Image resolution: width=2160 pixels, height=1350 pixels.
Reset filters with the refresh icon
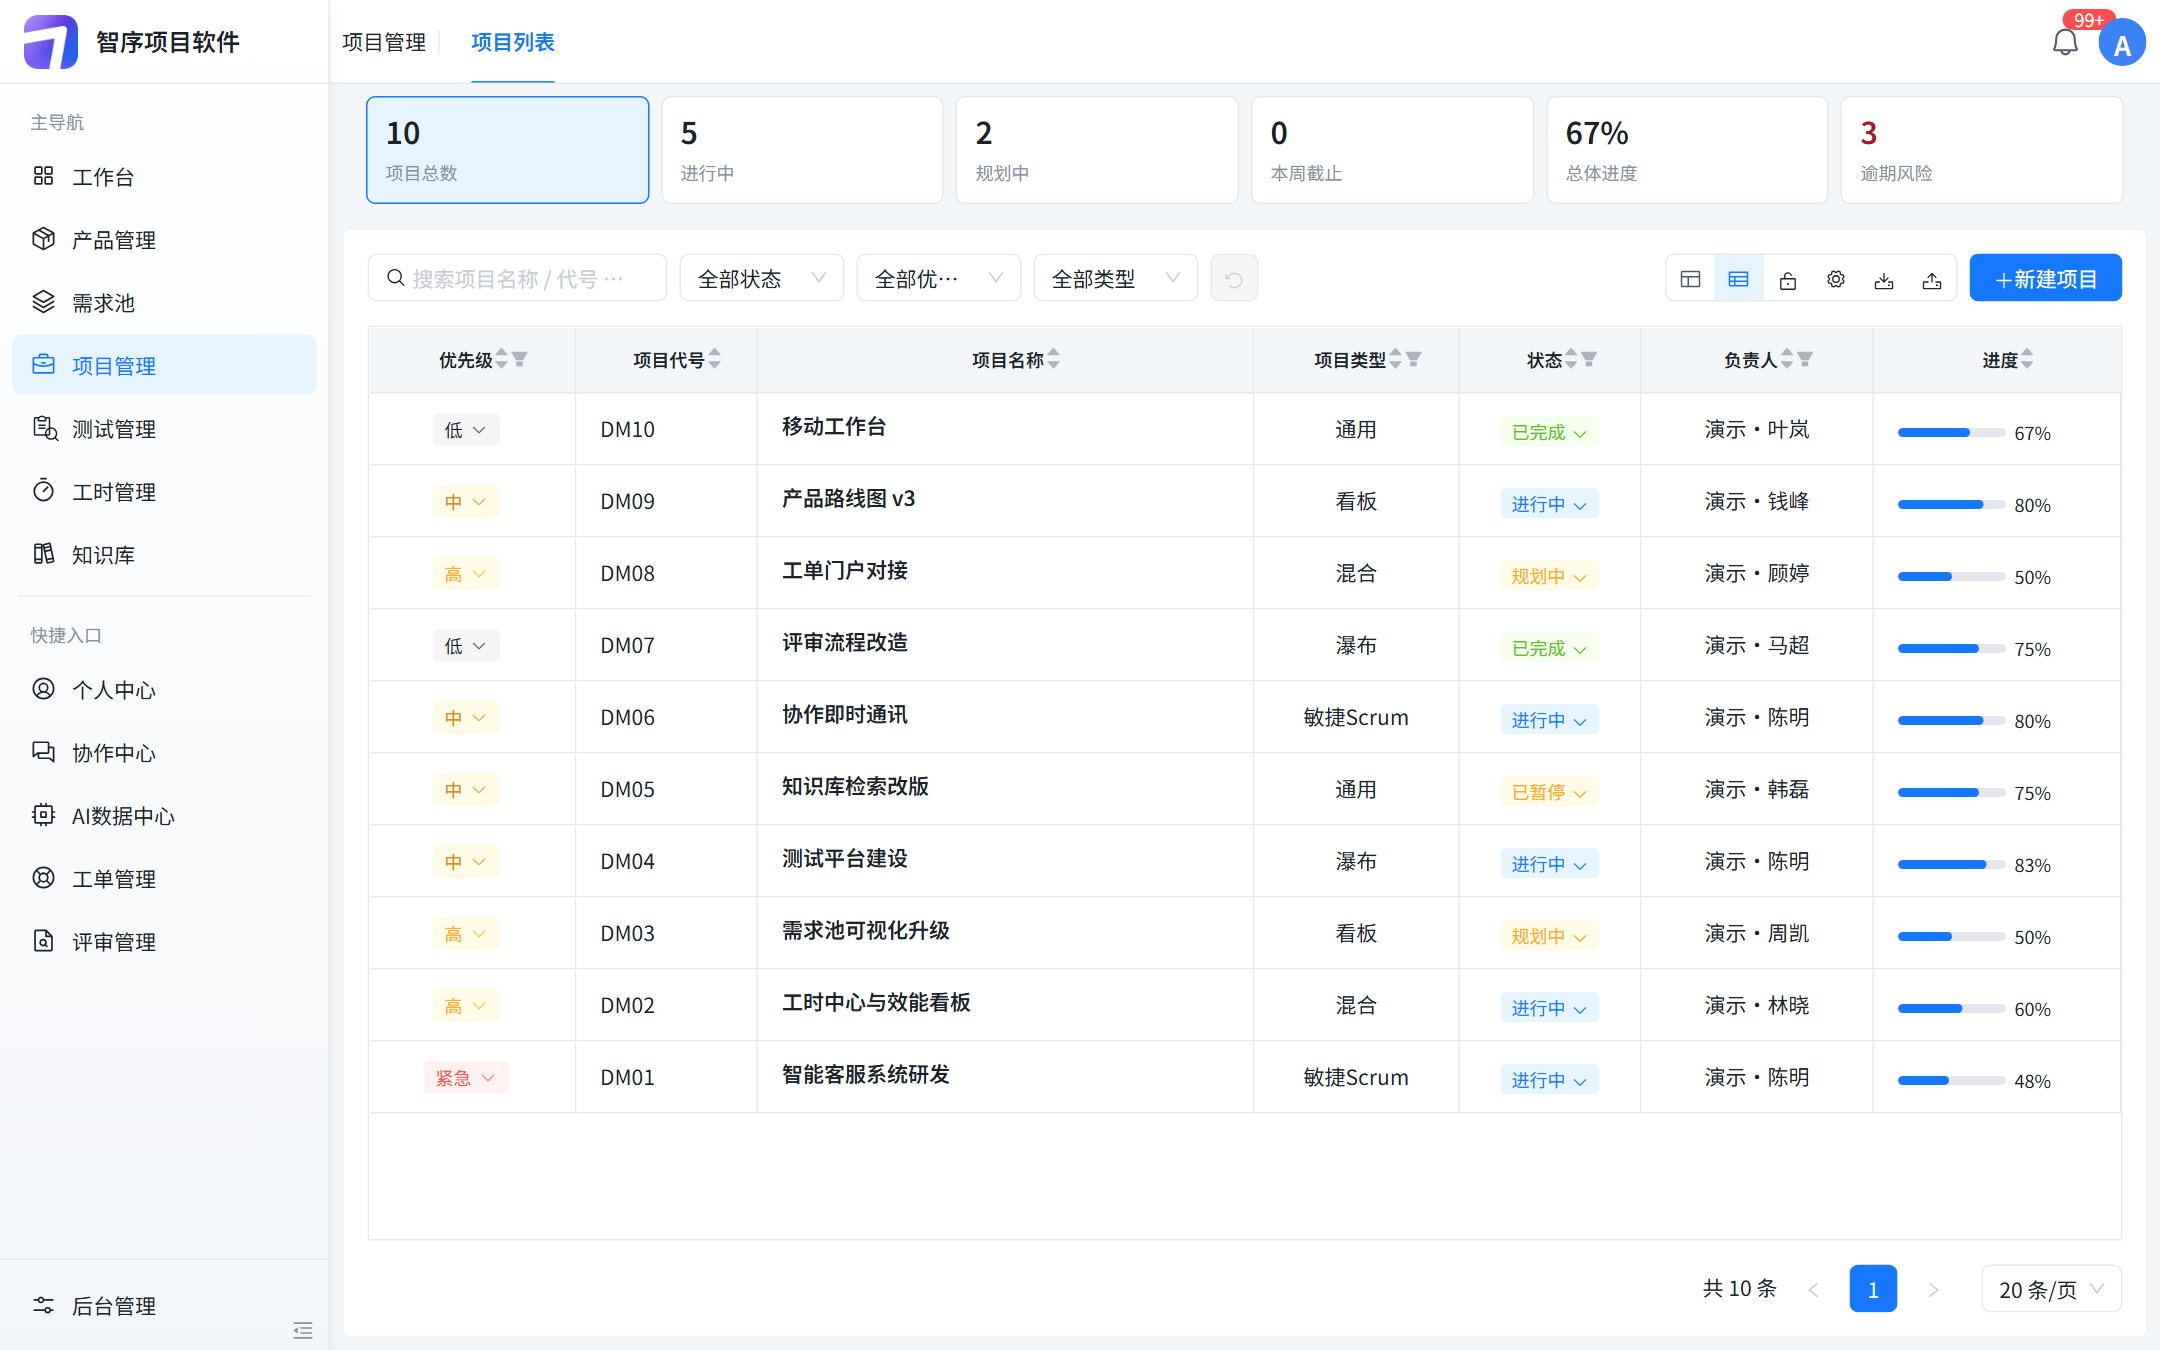1234,278
